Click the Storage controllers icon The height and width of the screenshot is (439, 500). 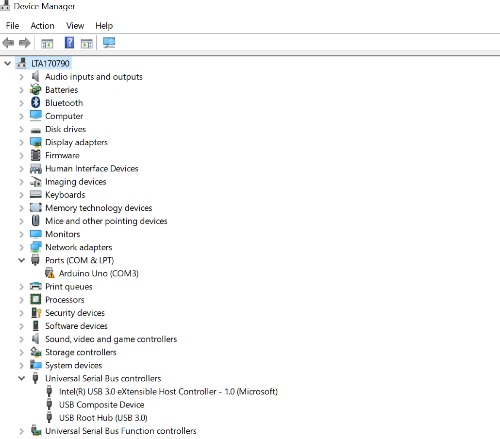tap(36, 352)
